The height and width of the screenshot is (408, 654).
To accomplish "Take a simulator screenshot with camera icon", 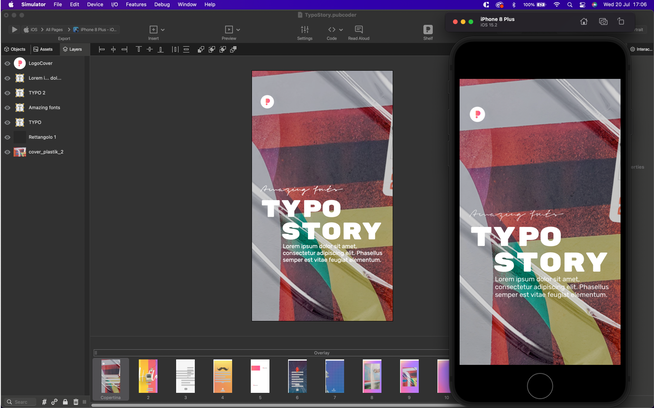I will pyautogui.click(x=603, y=21).
